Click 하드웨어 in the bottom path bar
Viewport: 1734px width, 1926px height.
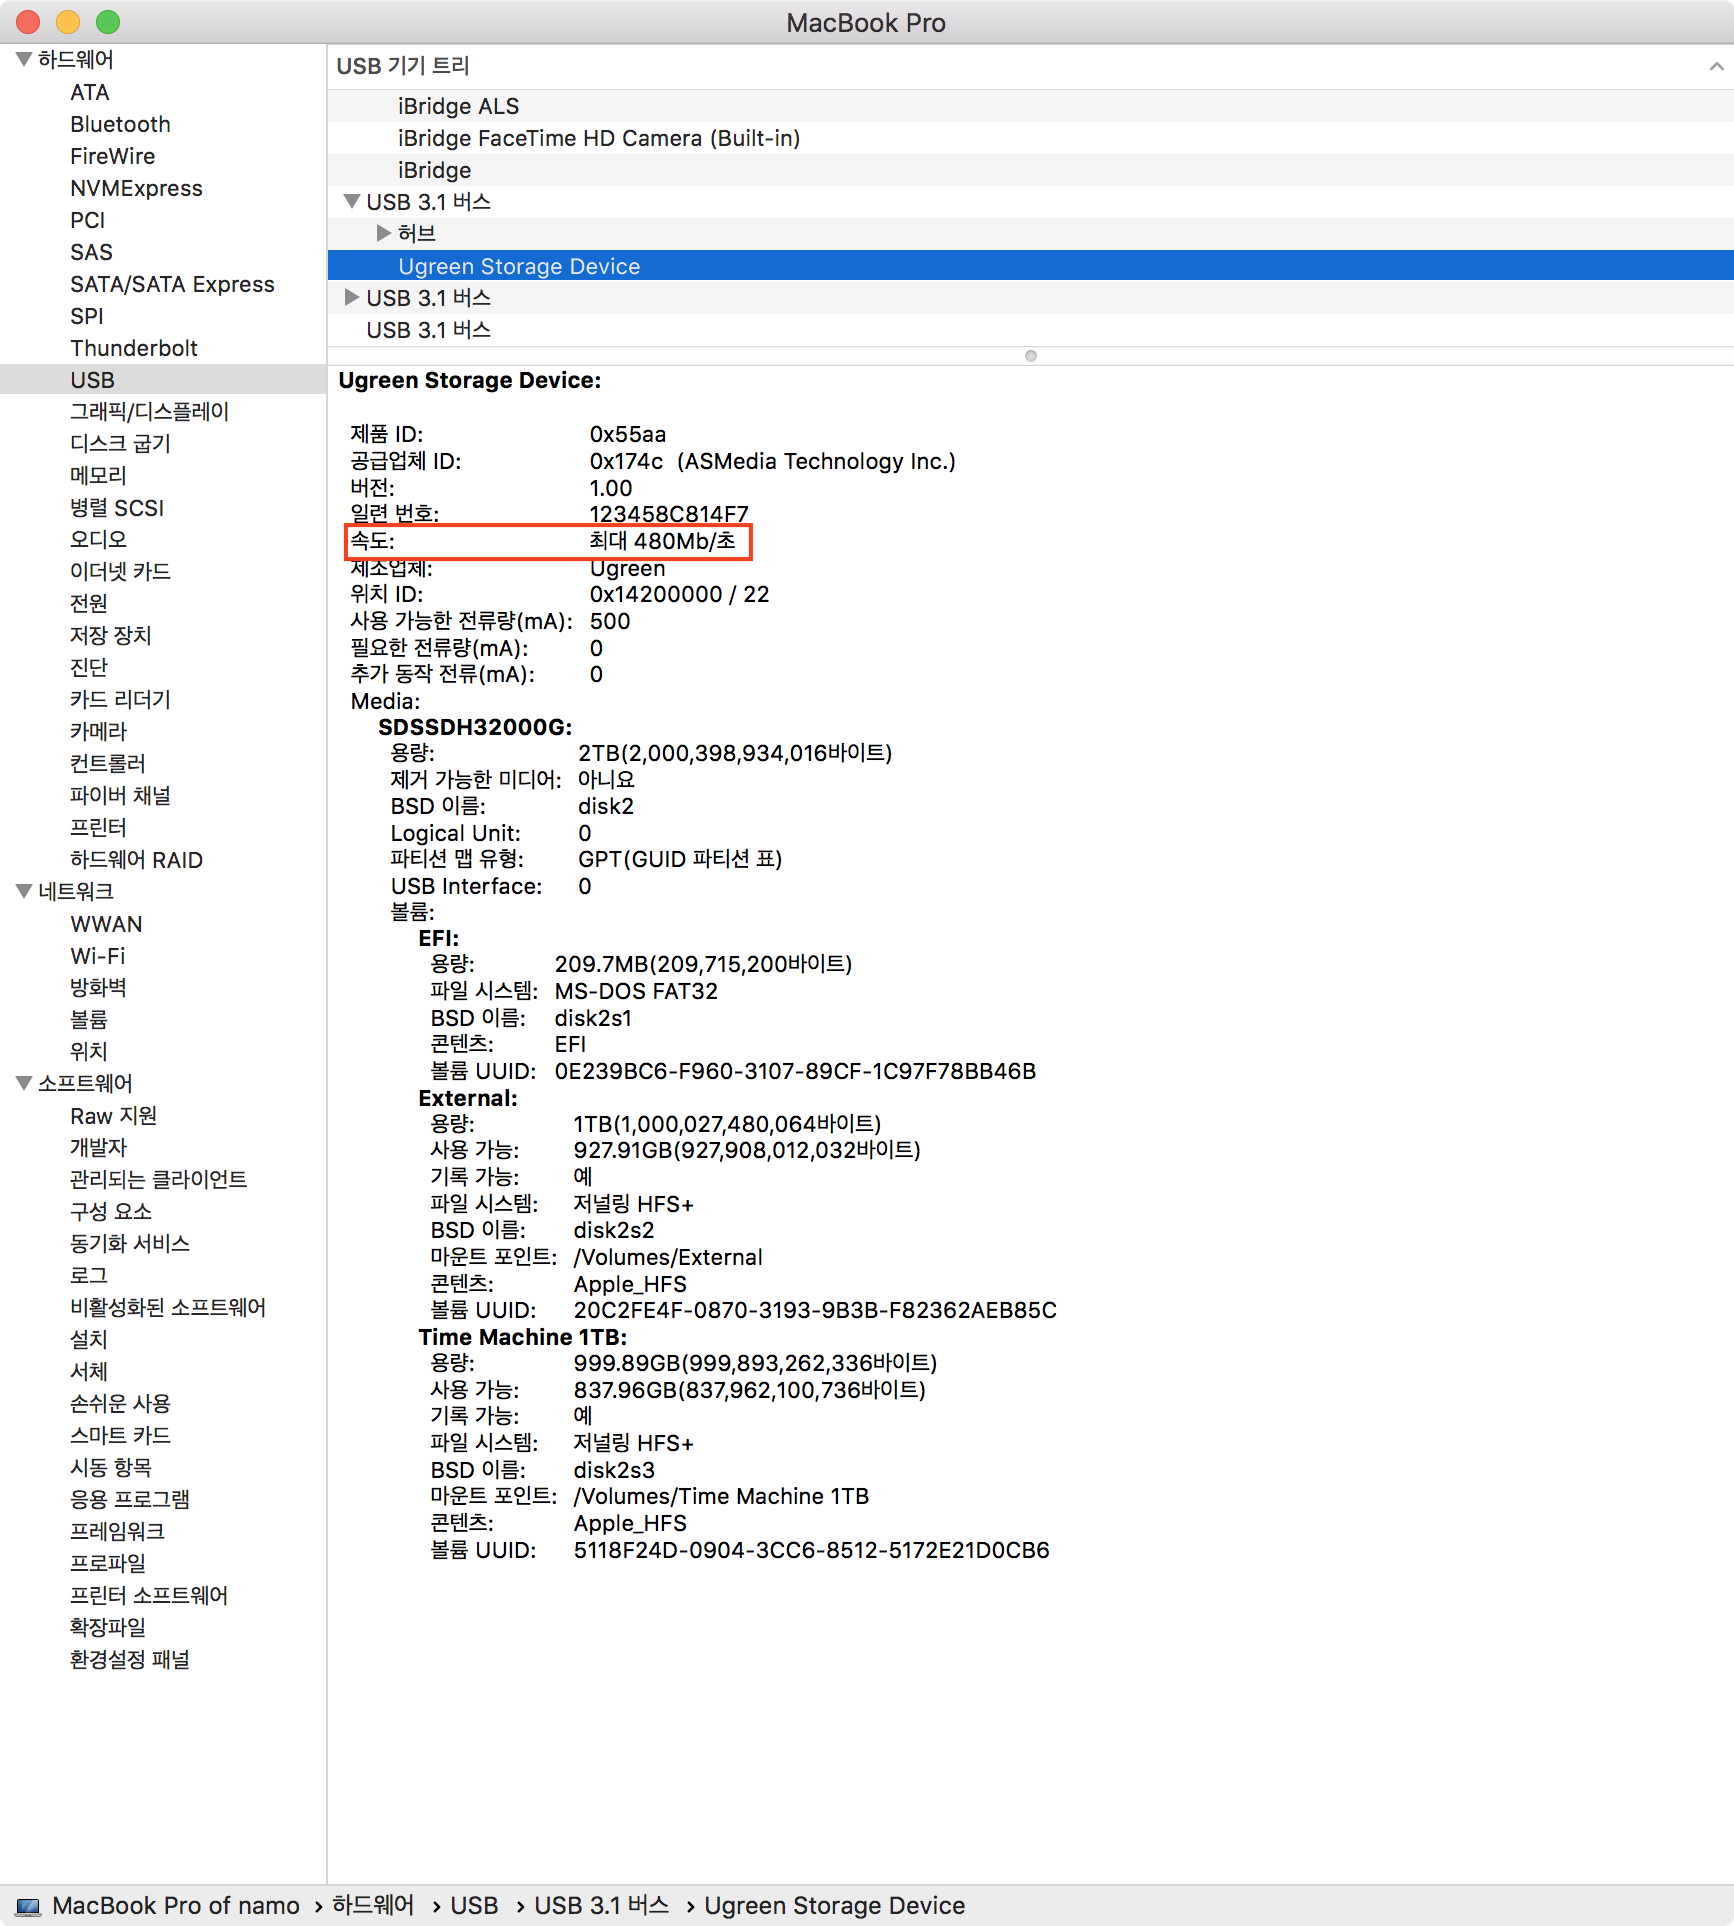[373, 1906]
